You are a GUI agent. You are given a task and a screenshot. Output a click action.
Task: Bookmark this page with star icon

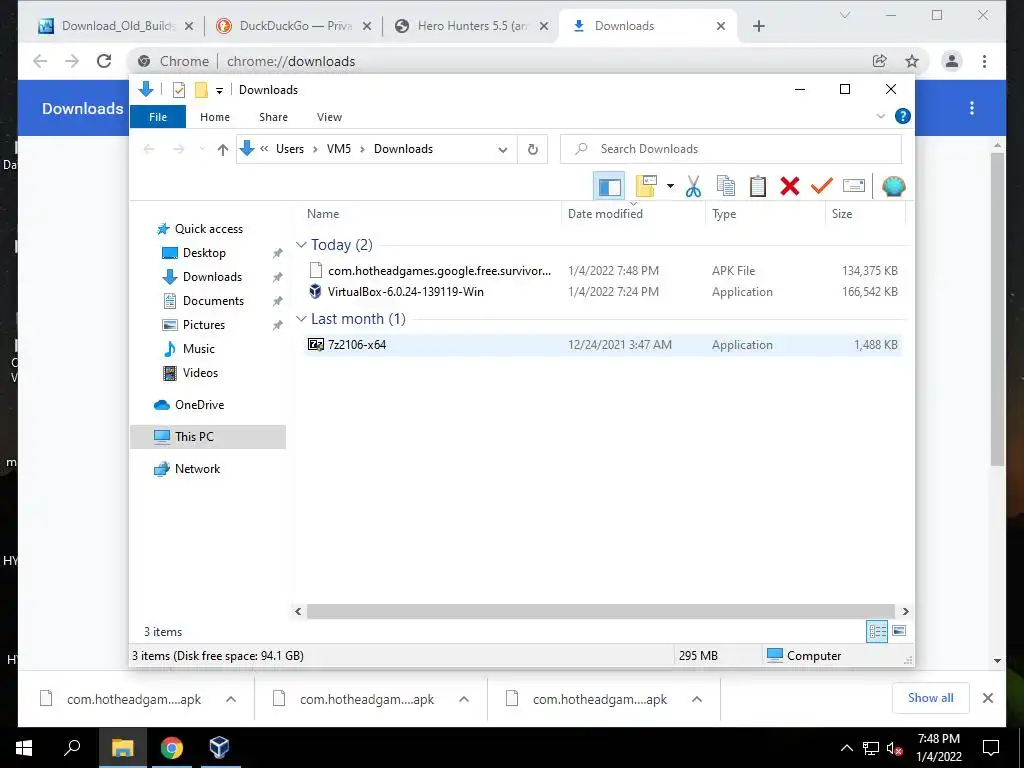pos(912,61)
